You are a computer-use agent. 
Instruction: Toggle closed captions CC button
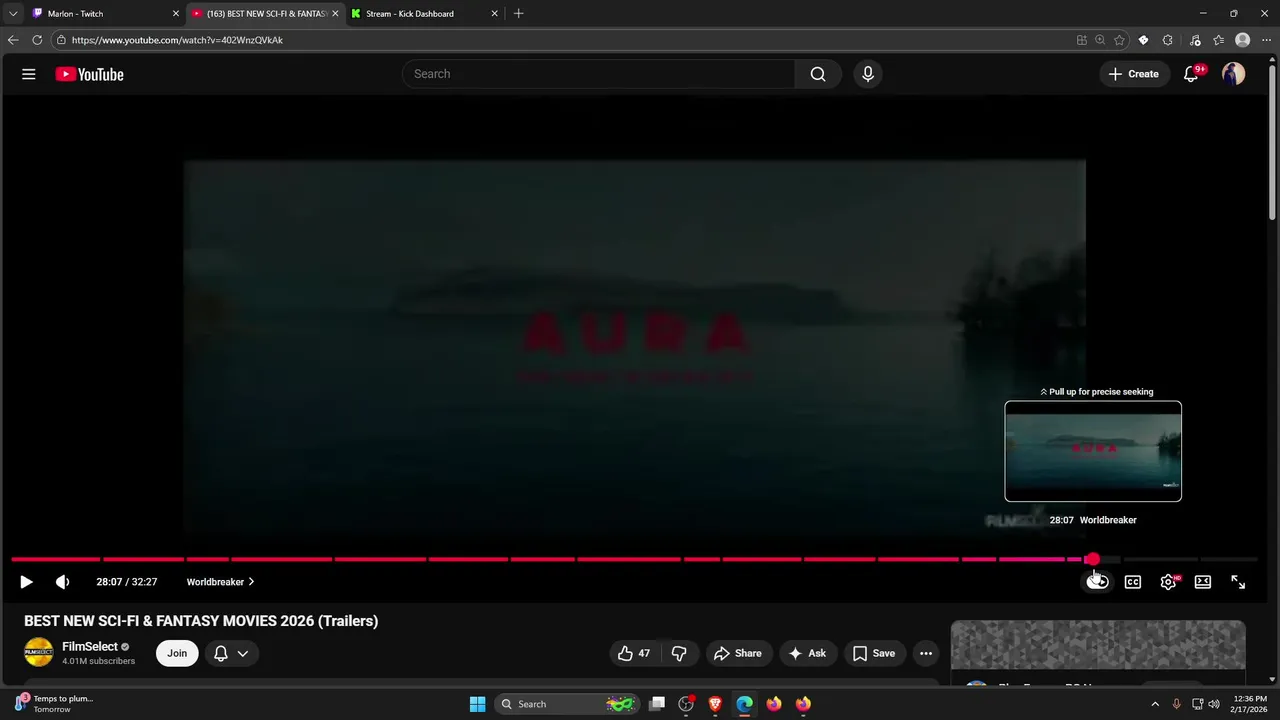1133,582
